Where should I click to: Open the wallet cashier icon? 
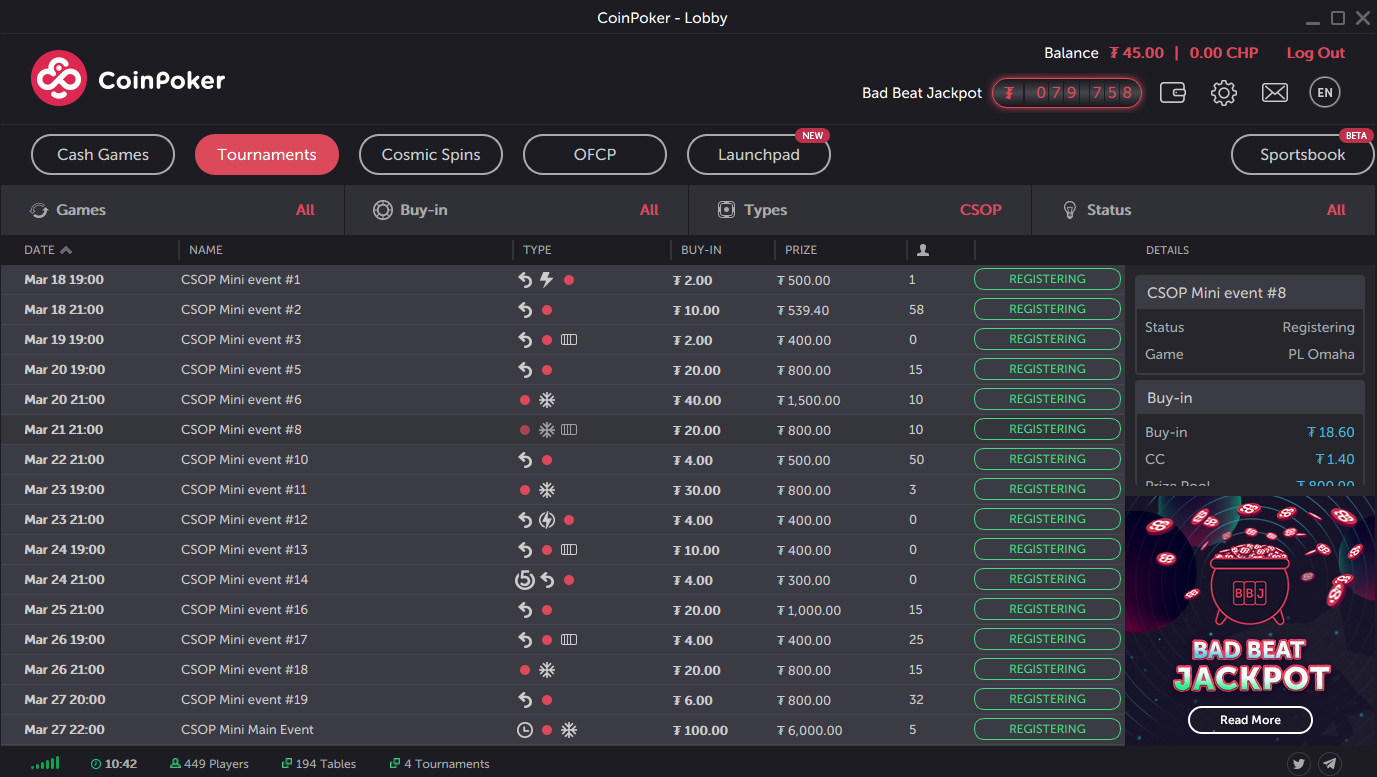tap(1173, 93)
